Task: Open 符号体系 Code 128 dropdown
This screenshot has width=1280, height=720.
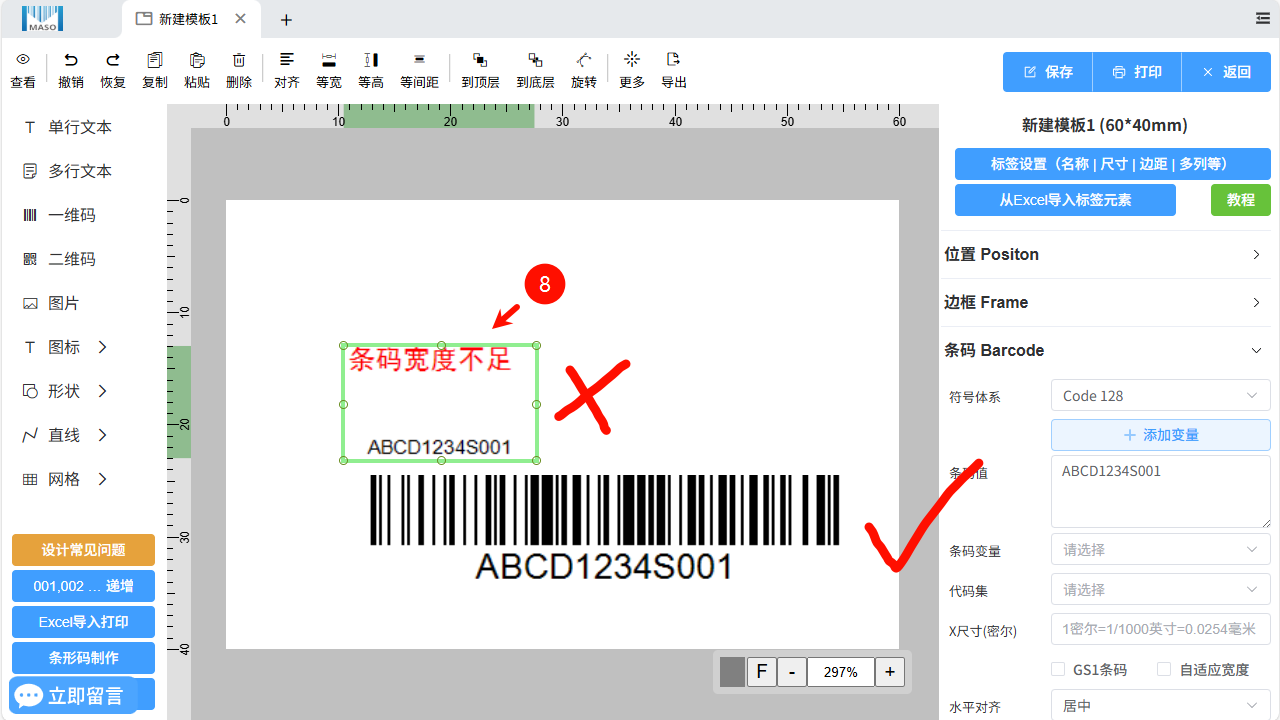Action: [1160, 396]
